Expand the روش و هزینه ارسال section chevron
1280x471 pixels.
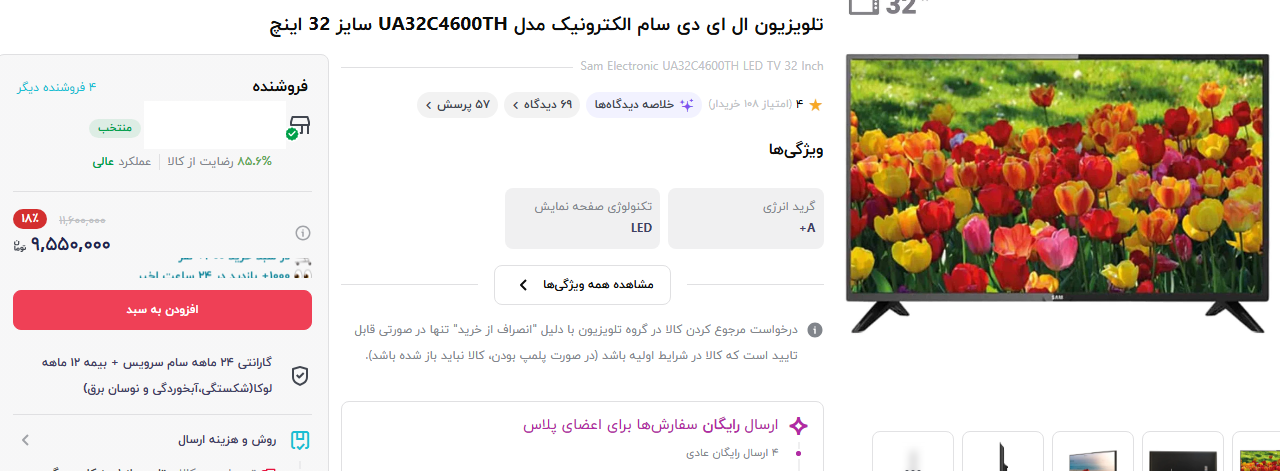point(25,440)
